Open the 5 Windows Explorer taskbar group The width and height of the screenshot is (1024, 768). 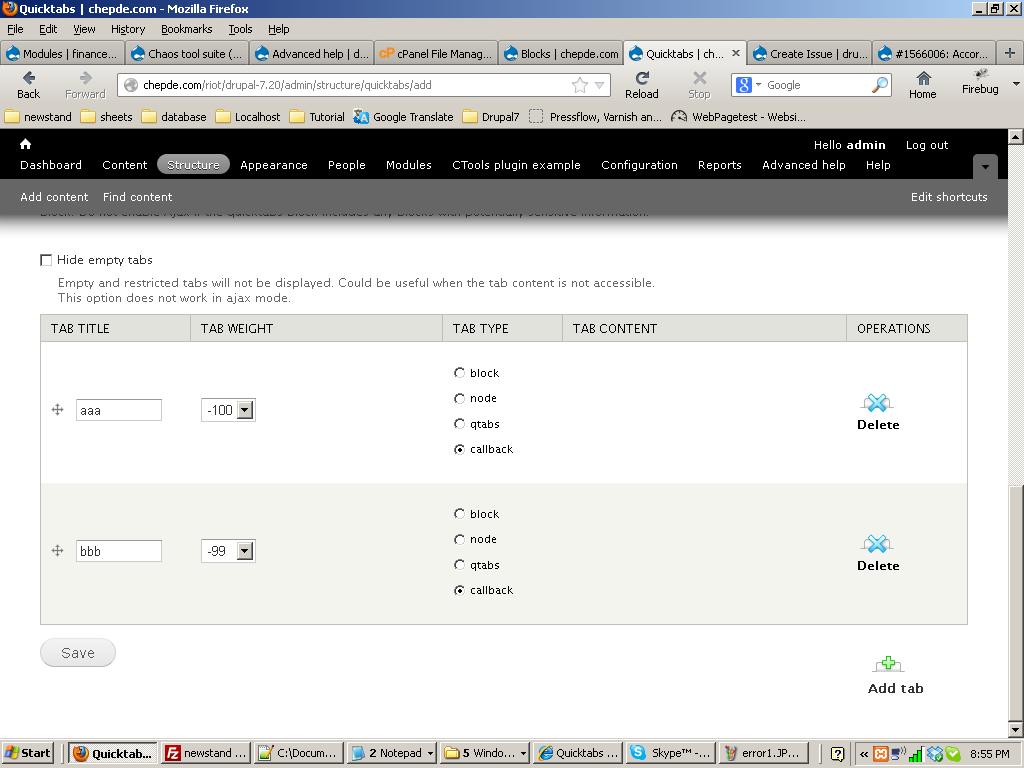[484, 753]
